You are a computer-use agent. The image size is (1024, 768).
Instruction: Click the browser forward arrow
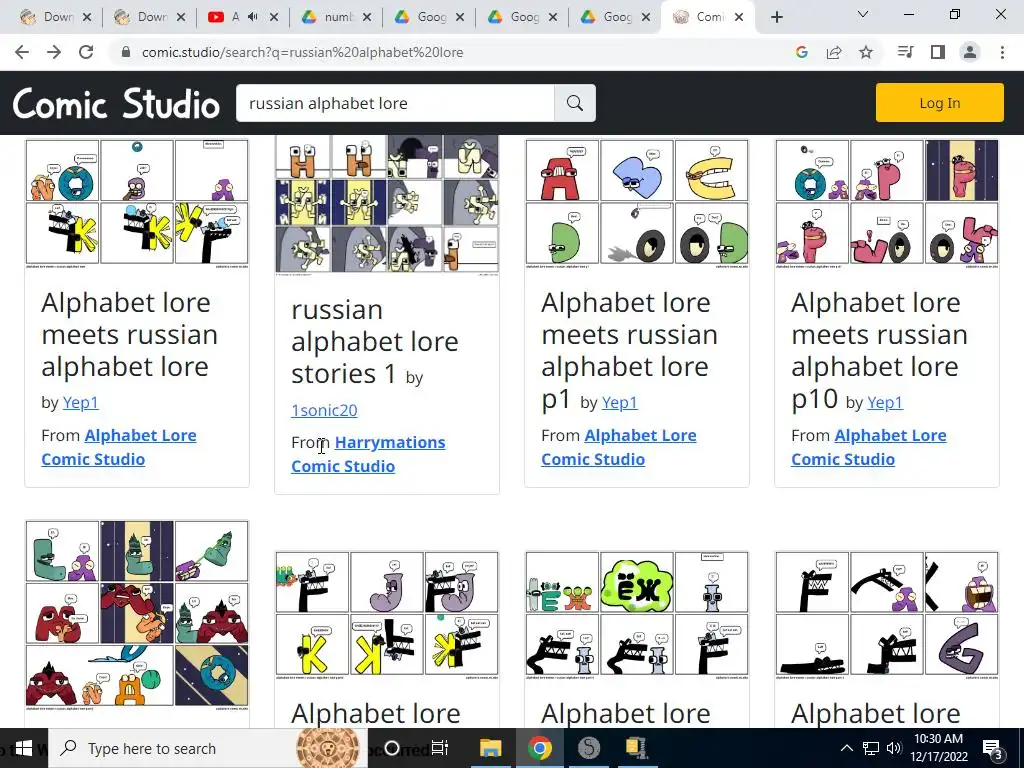pyautogui.click(x=54, y=52)
